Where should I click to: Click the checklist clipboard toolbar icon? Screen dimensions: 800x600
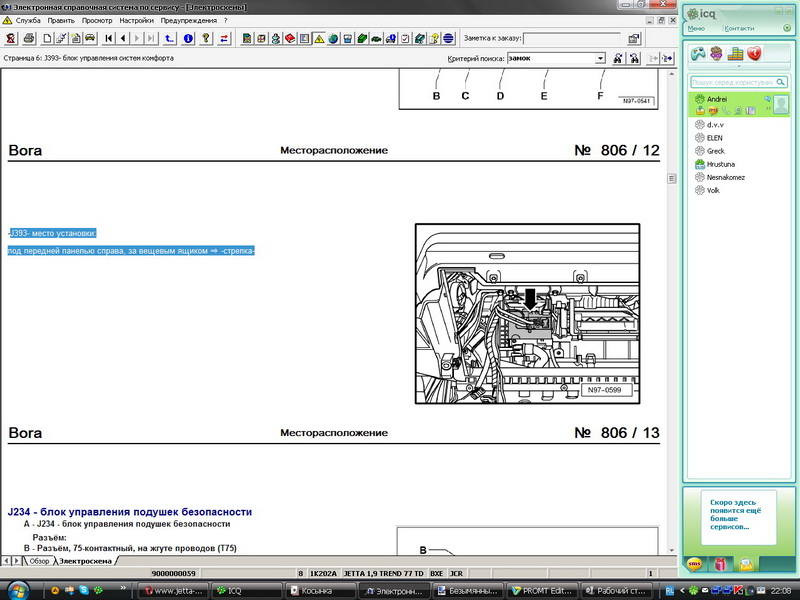(x=405, y=38)
